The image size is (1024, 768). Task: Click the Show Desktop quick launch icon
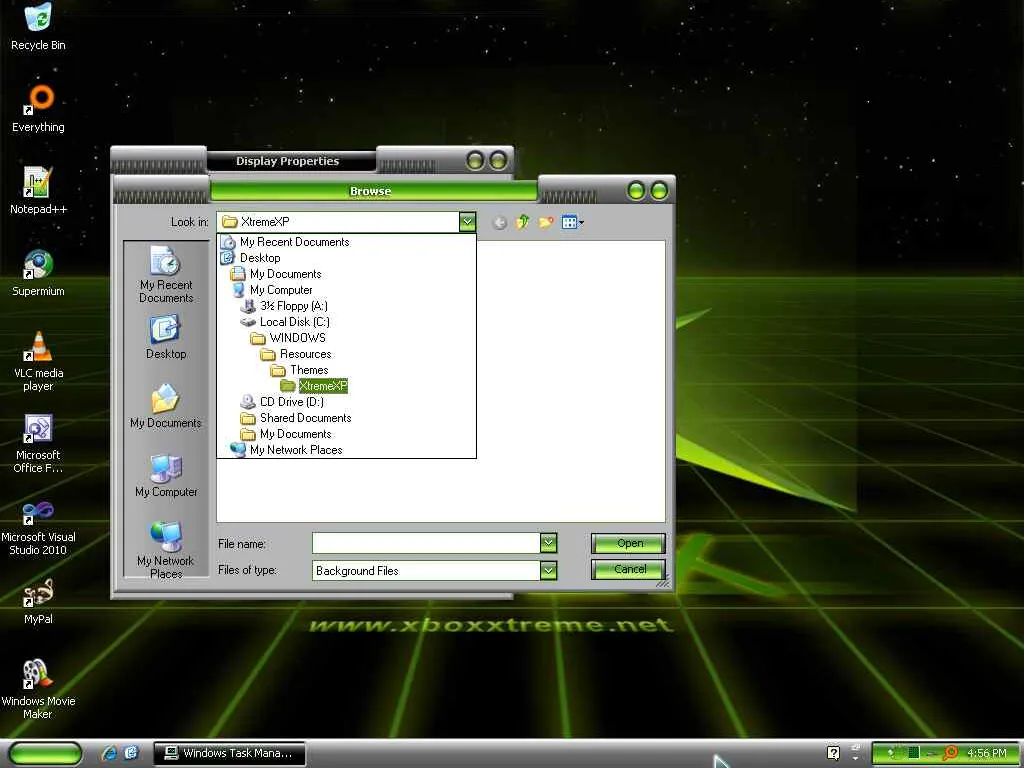pos(131,753)
